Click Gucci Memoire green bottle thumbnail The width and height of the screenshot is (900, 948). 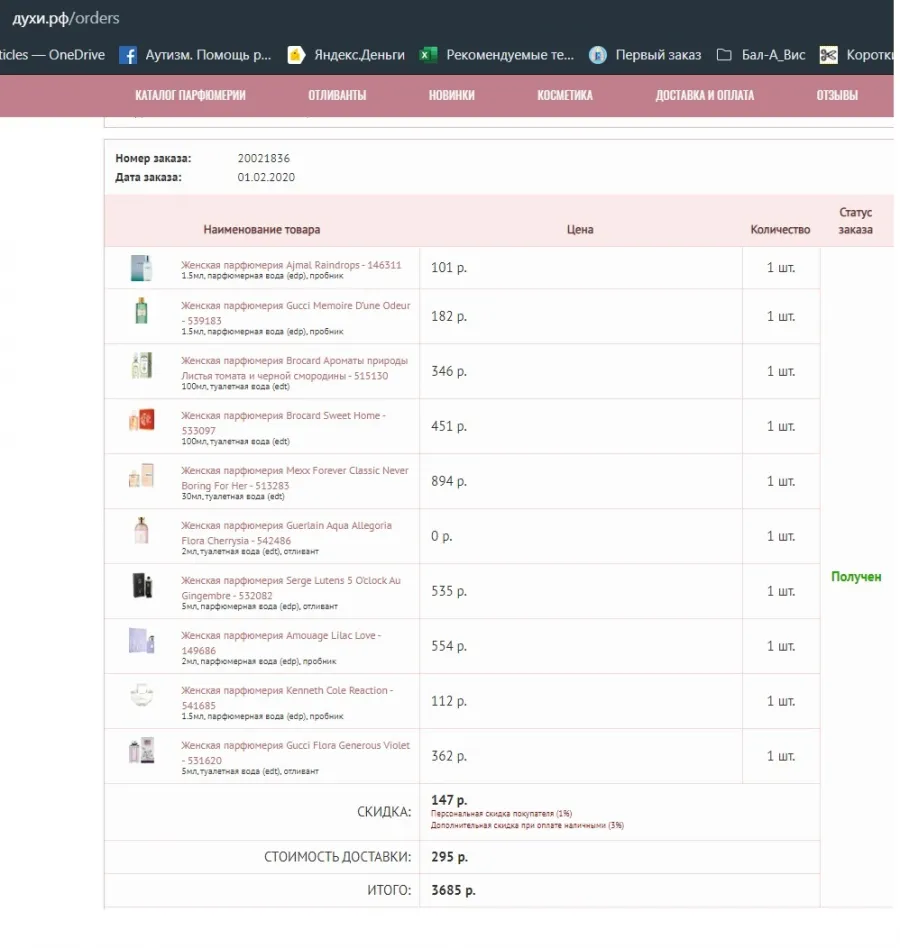click(141, 310)
